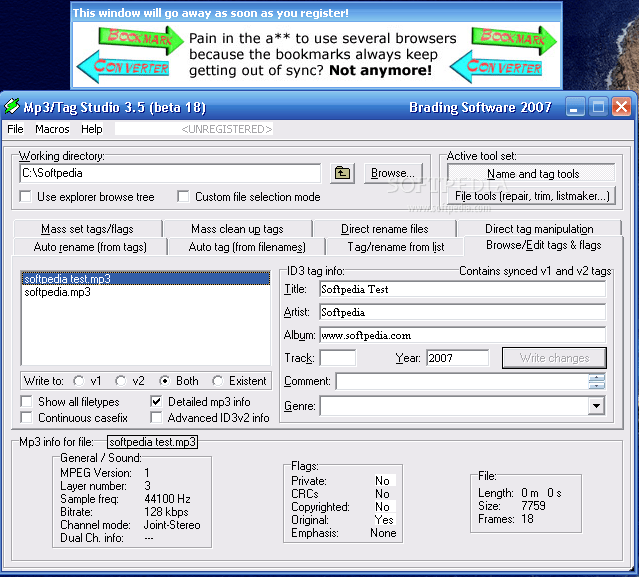Enable Advanced ID3v2 info
Screen dimensions: 639x577
156,418
